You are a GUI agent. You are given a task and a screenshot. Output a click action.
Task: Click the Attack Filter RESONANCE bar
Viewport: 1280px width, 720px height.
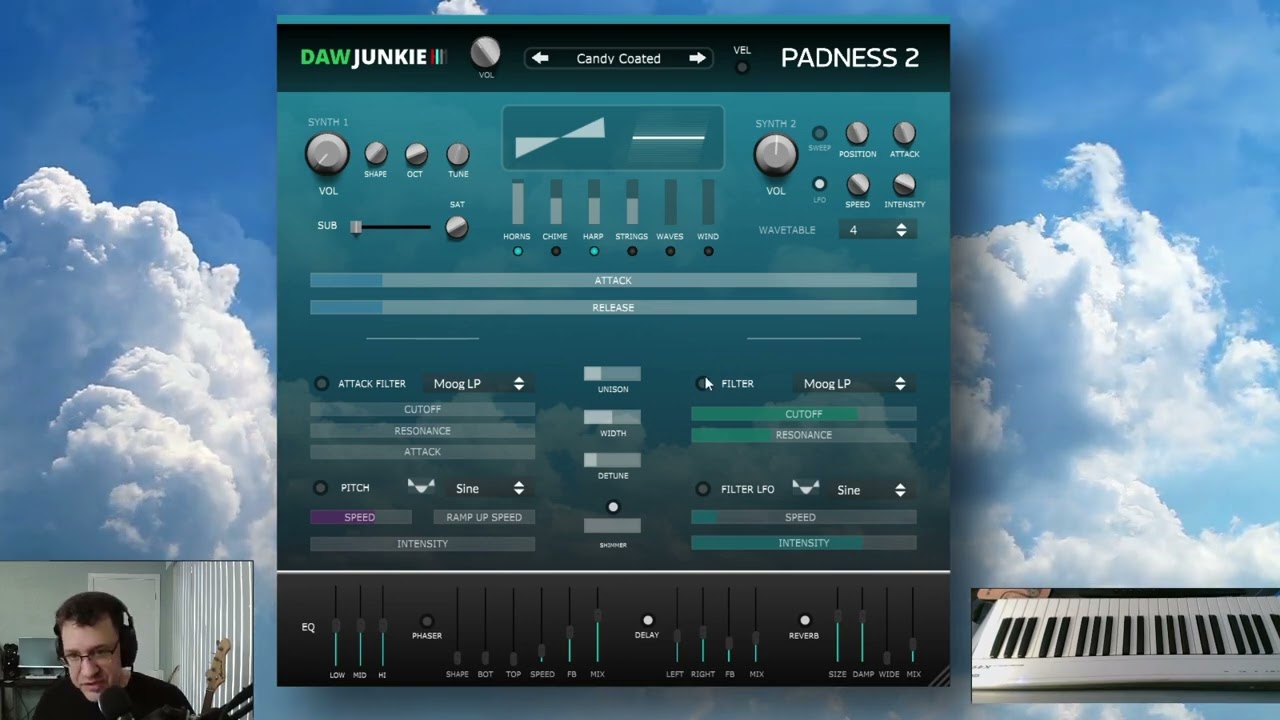click(422, 431)
